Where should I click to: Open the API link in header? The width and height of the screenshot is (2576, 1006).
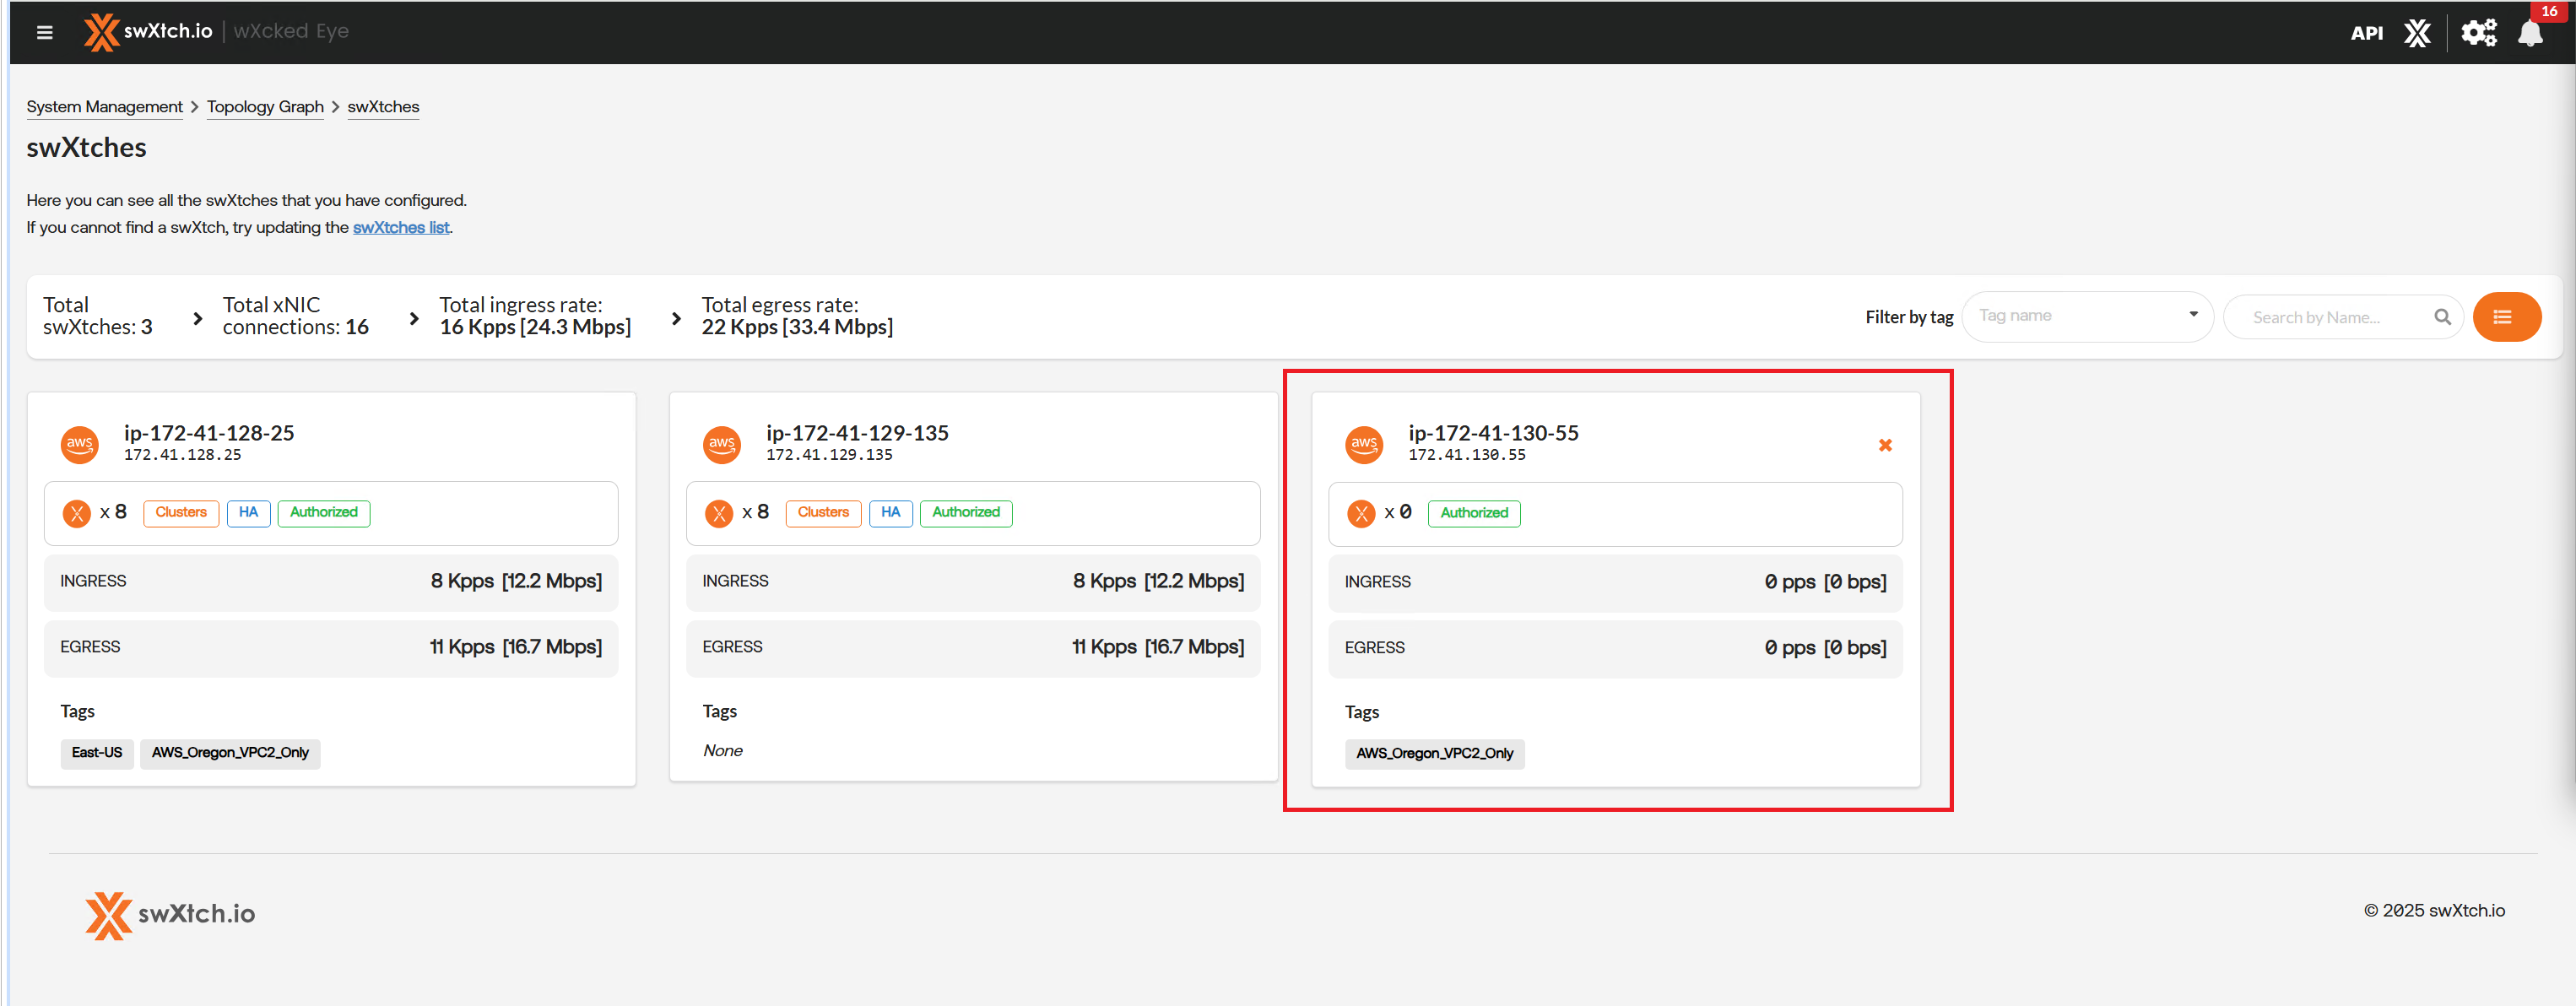coord(2366,33)
